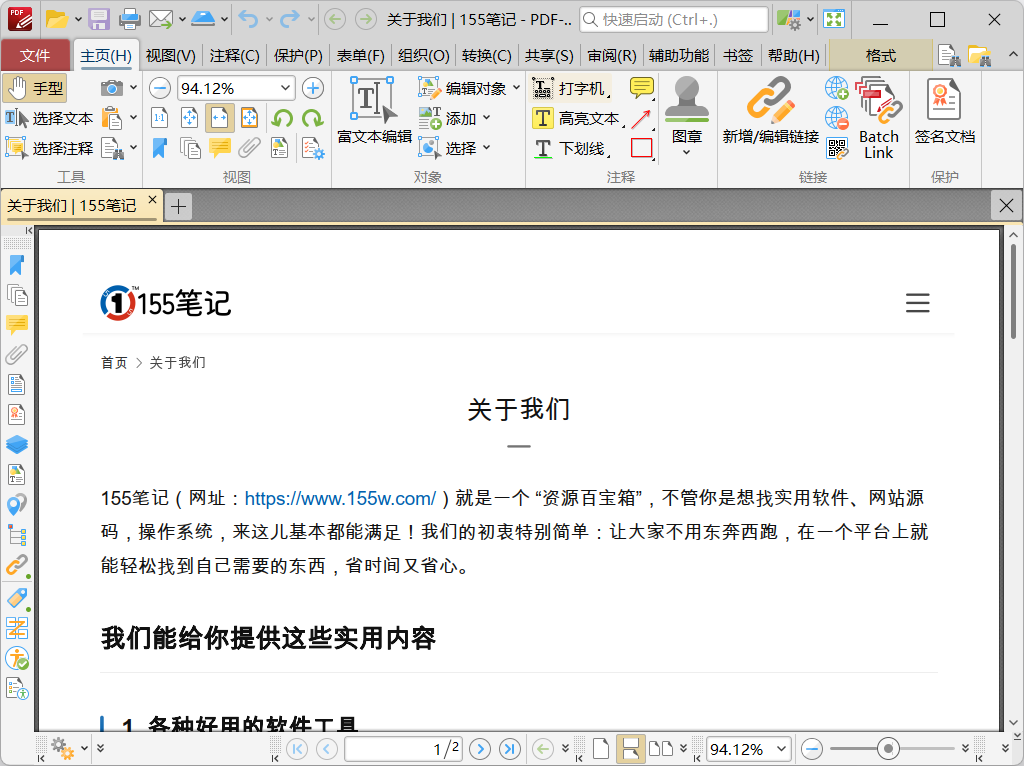Expand the 编辑对象 dropdown
The height and width of the screenshot is (766, 1024).
coord(516,88)
